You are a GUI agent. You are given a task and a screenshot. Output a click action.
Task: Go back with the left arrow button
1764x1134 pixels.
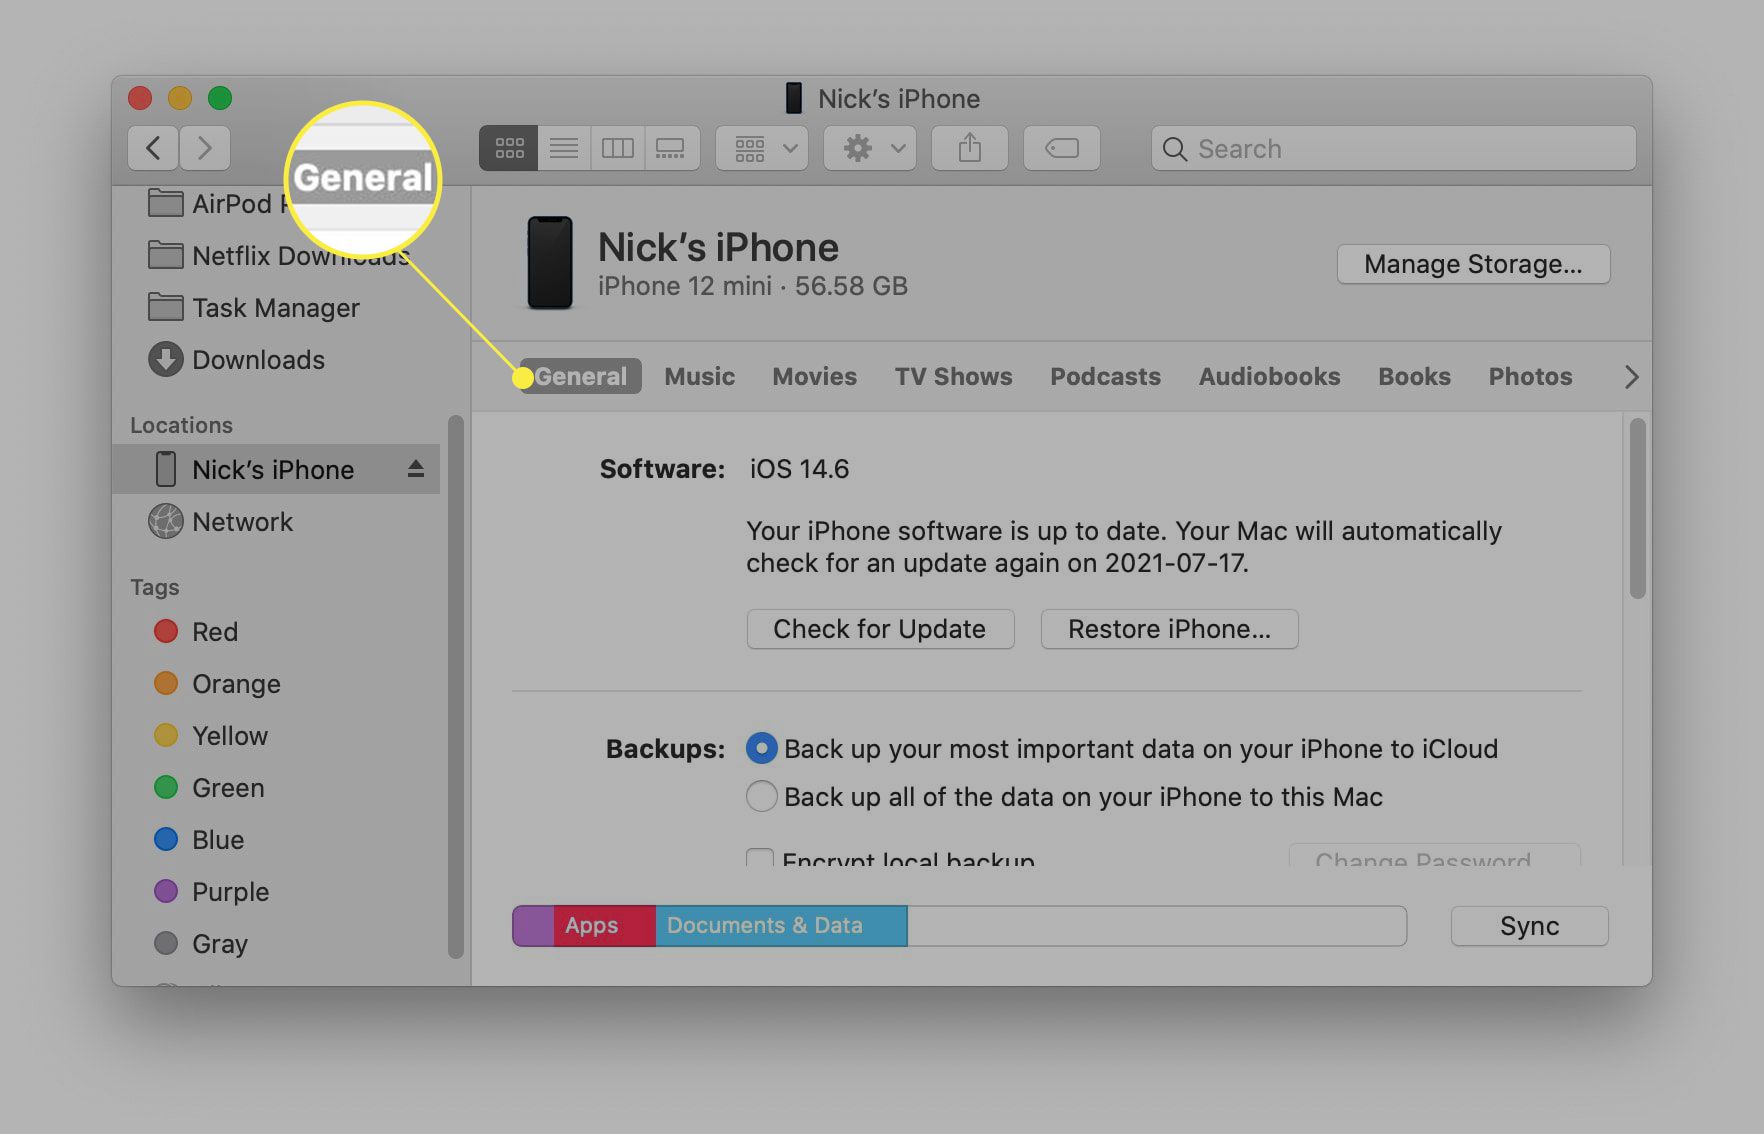point(153,148)
